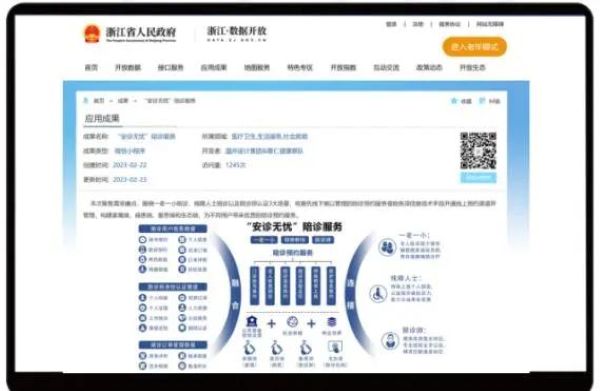
Task: Click the home icon in the breadcrumb
Action: pyautogui.click(x=86, y=101)
